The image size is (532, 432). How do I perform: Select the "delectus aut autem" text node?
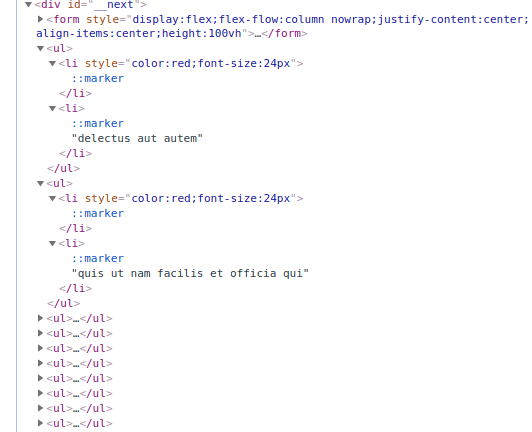tap(137, 138)
